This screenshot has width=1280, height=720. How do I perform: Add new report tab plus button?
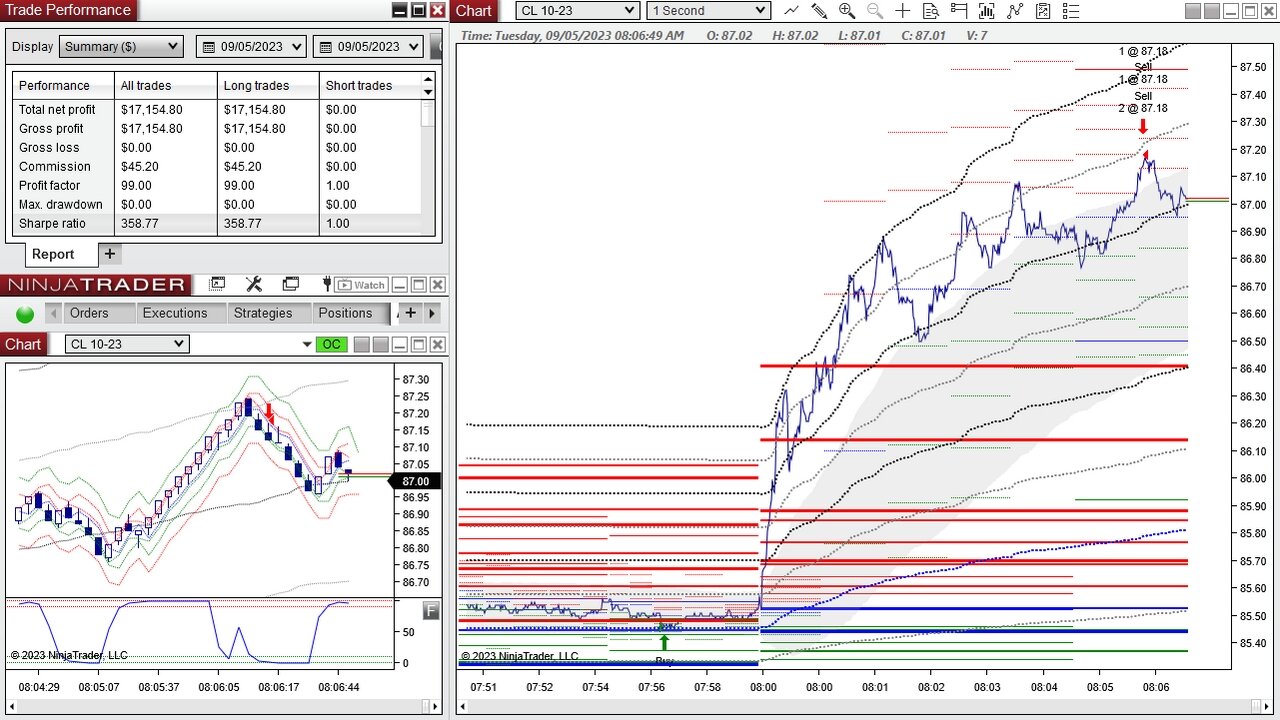(x=110, y=254)
